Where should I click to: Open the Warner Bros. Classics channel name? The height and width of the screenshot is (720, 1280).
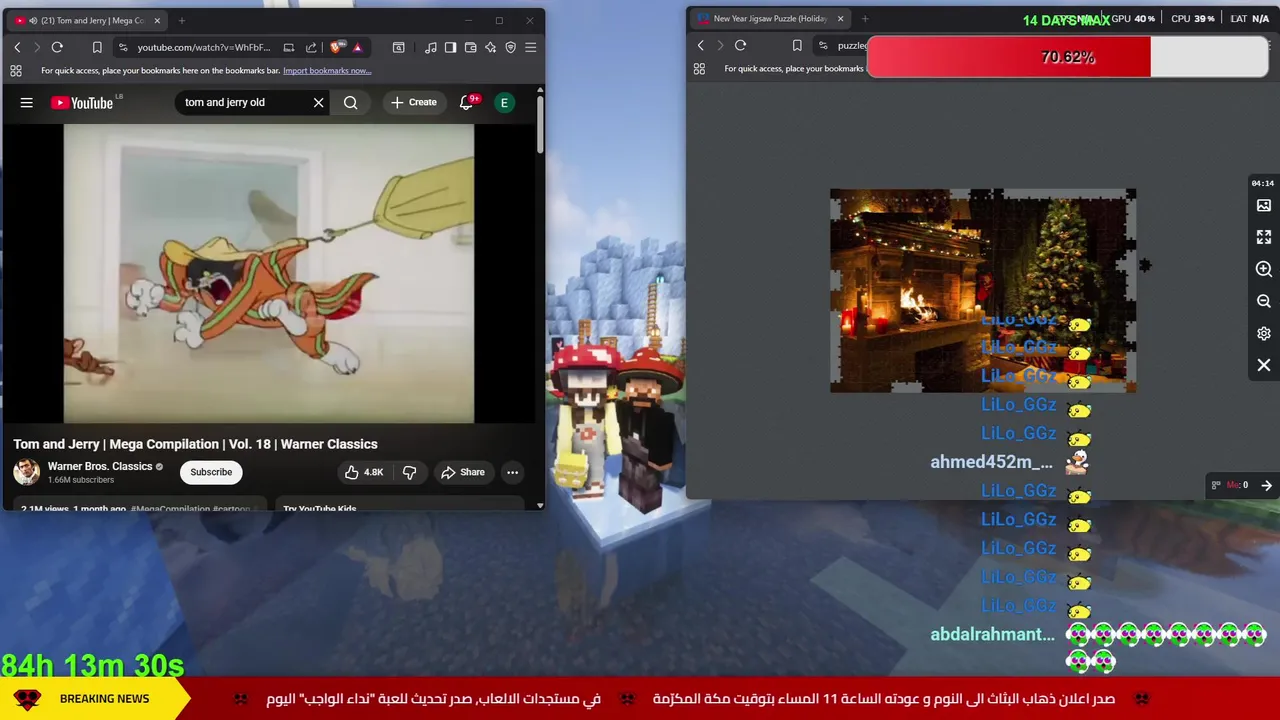click(100, 466)
